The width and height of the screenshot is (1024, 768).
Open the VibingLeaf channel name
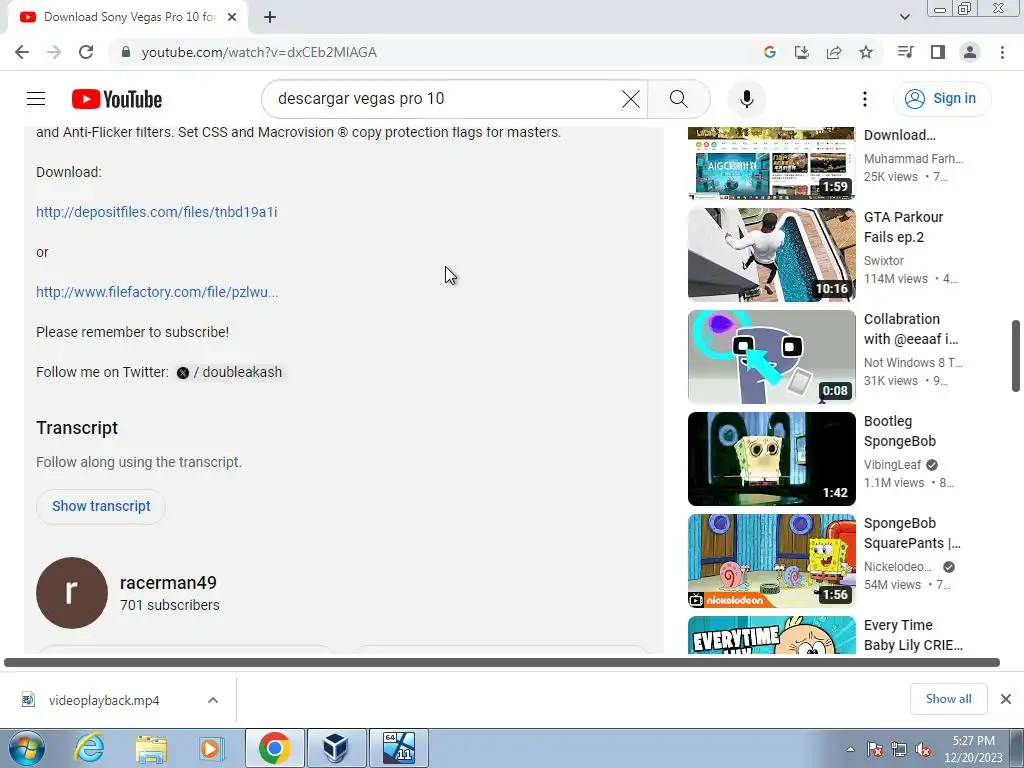point(892,464)
